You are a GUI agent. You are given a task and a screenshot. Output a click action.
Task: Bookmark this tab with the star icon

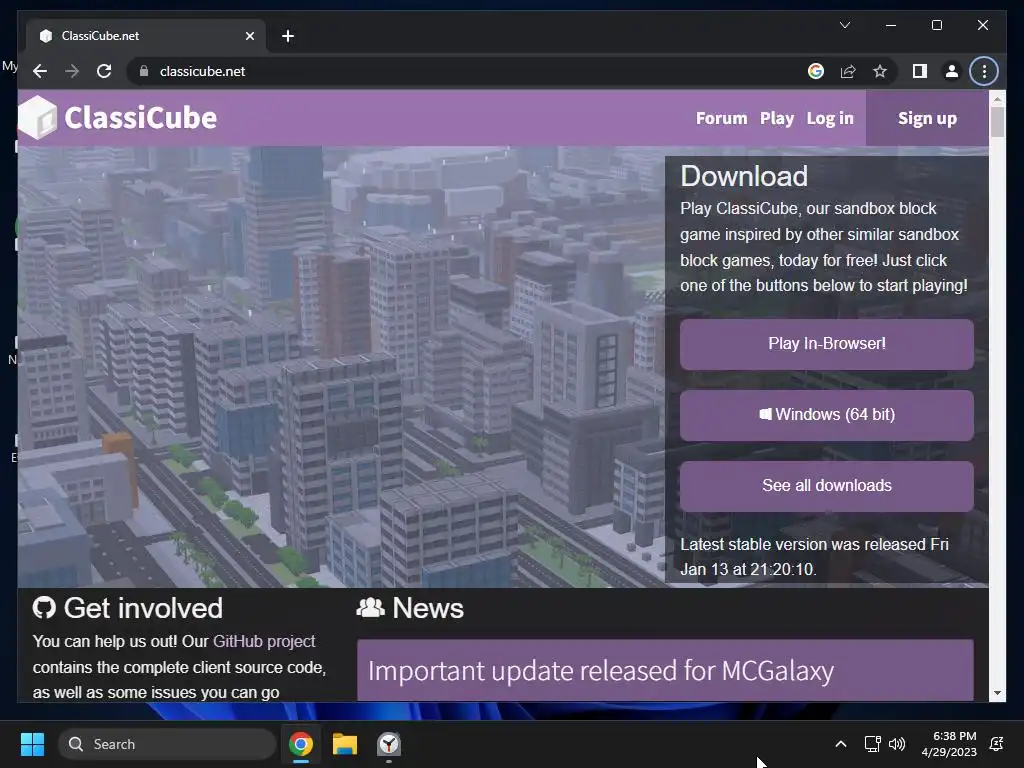pyautogui.click(x=880, y=71)
